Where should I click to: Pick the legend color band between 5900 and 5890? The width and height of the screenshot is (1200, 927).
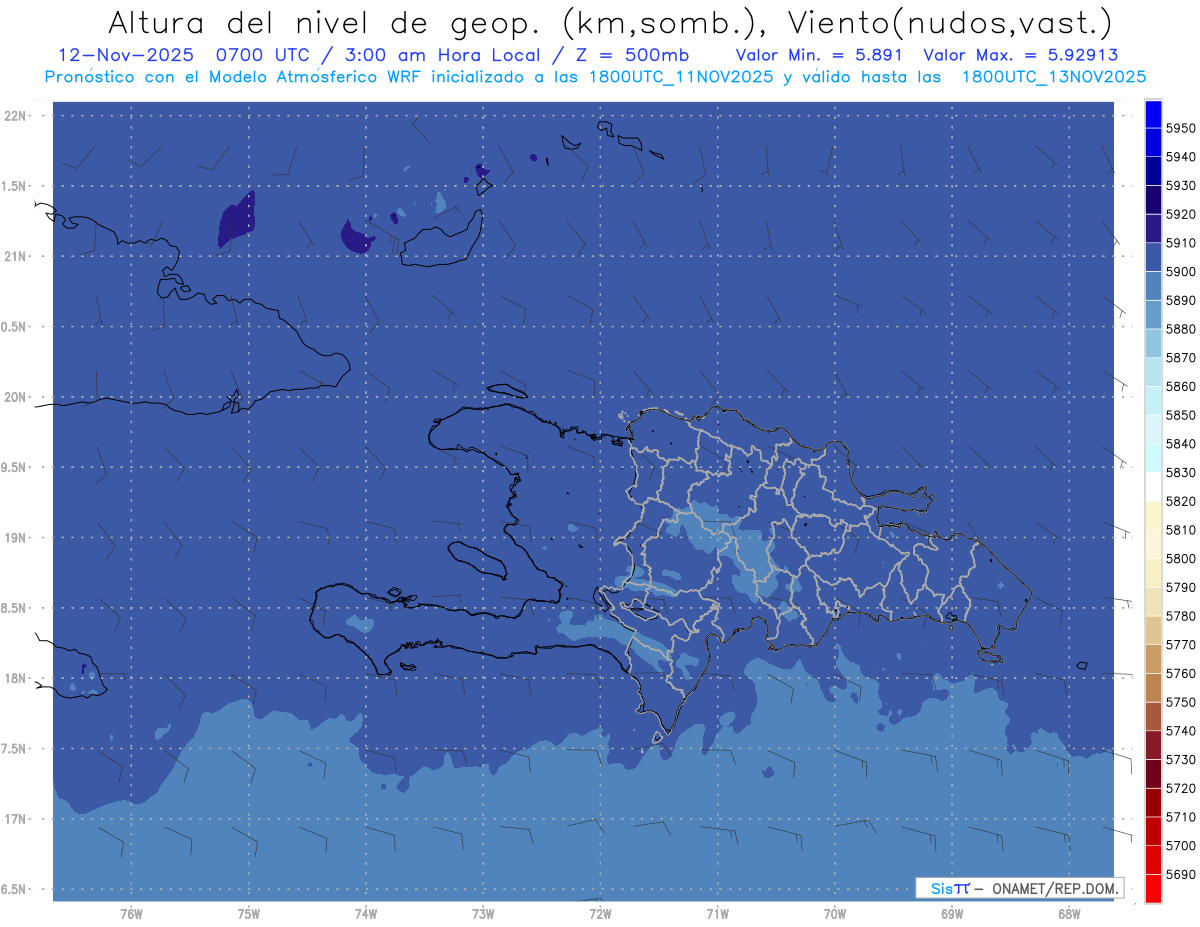pos(1153,286)
